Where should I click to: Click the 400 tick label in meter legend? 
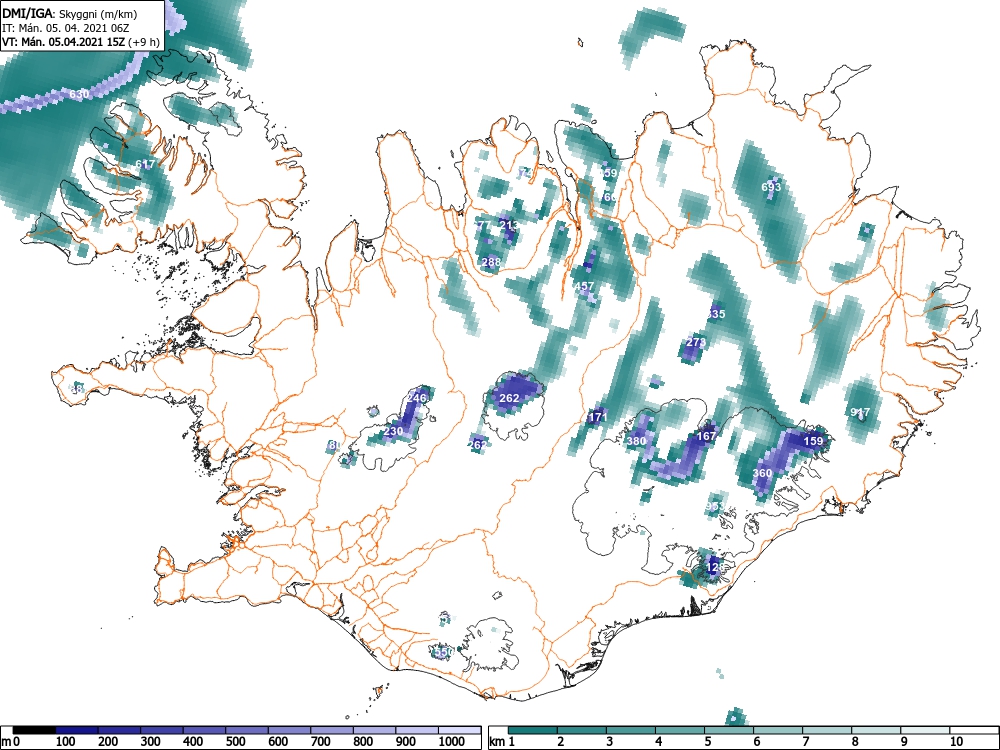pyautogui.click(x=193, y=742)
